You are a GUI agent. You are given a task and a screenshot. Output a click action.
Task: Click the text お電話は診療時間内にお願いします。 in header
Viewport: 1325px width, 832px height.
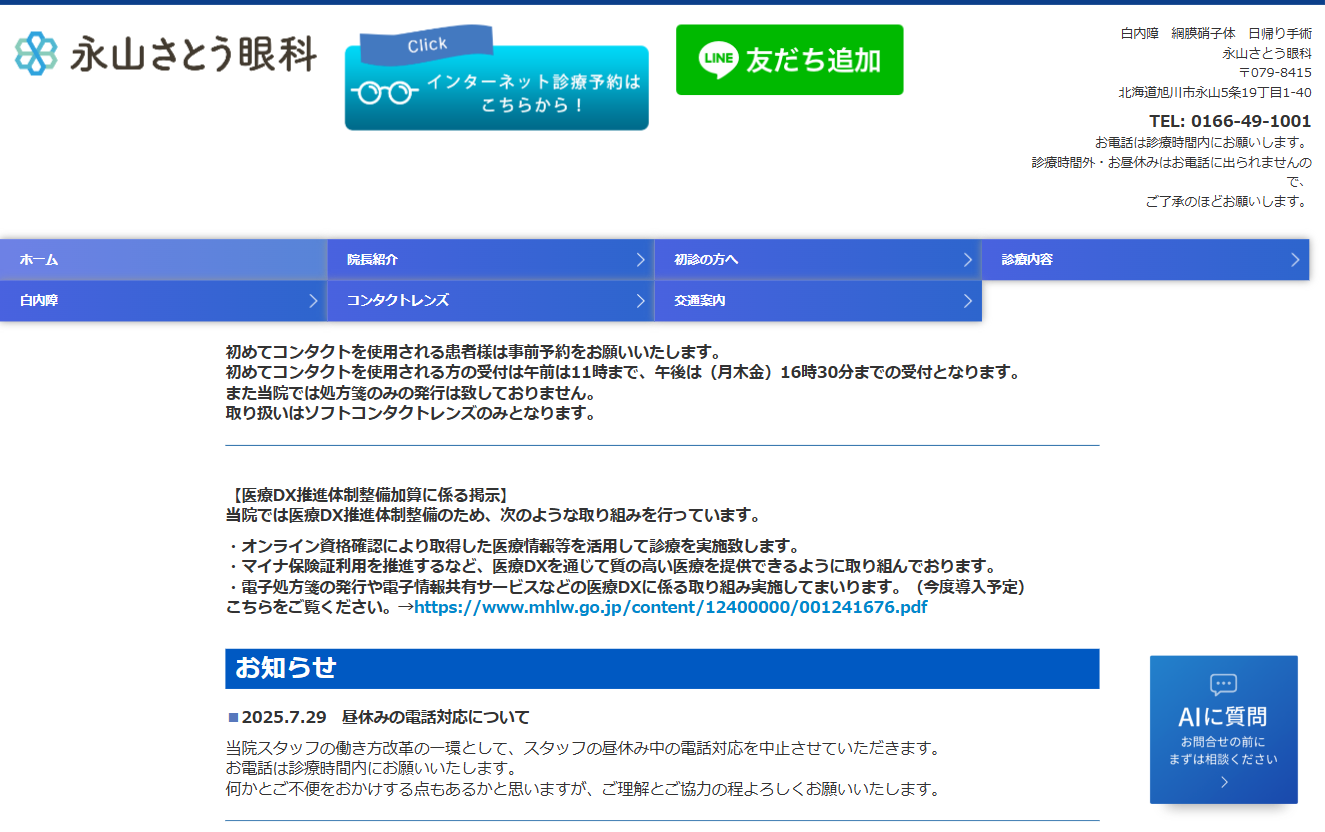1203,142
